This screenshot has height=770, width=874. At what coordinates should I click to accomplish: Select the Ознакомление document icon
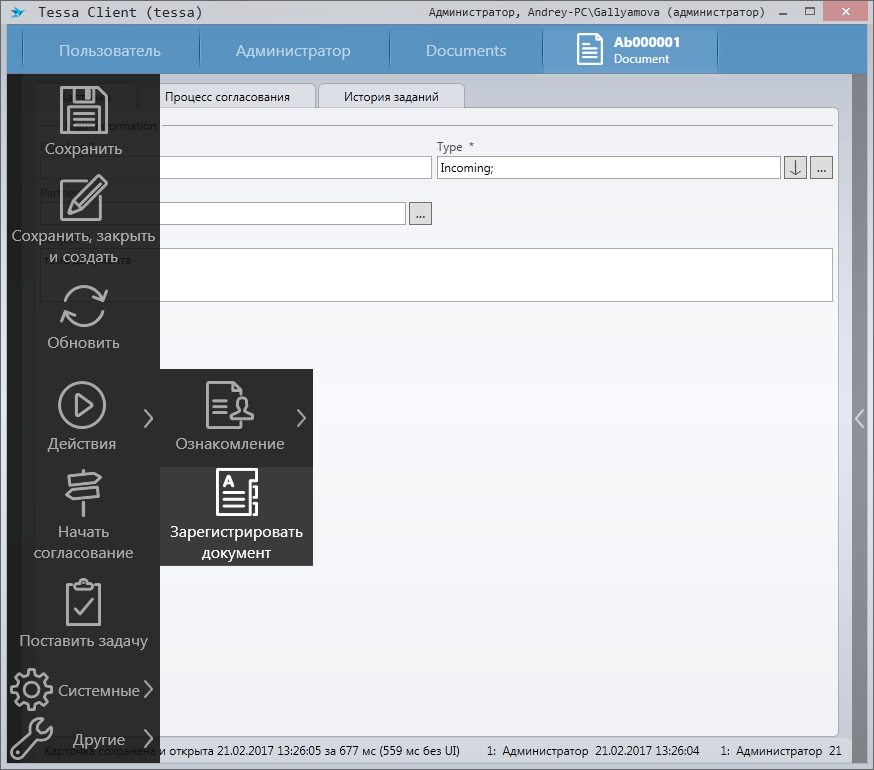click(229, 405)
